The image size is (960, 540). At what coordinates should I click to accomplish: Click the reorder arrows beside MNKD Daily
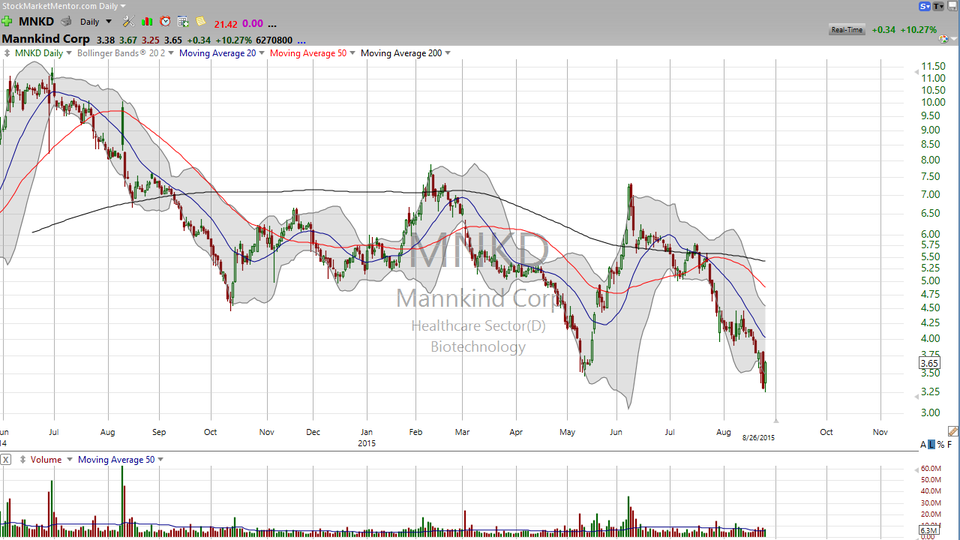7,53
